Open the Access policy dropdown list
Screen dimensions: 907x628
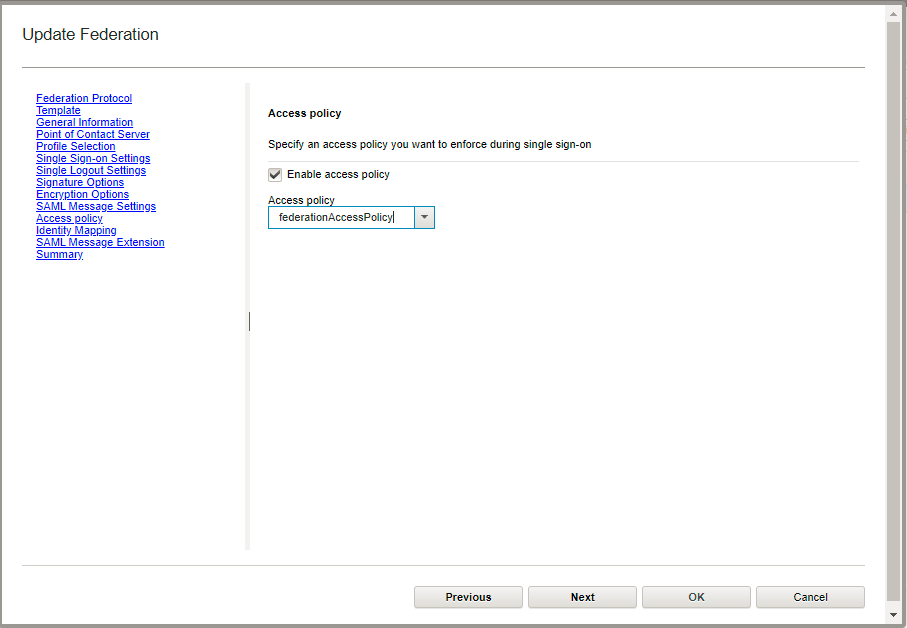pyautogui.click(x=423, y=217)
